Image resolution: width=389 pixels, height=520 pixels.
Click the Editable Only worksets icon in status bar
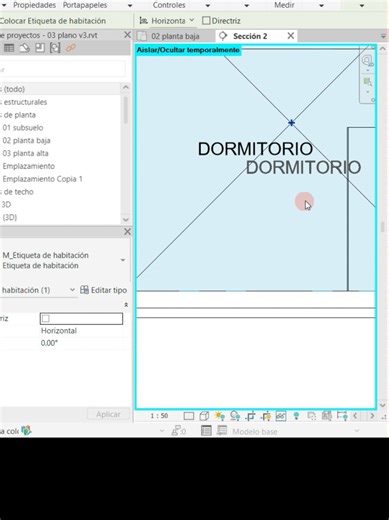tap(179, 431)
